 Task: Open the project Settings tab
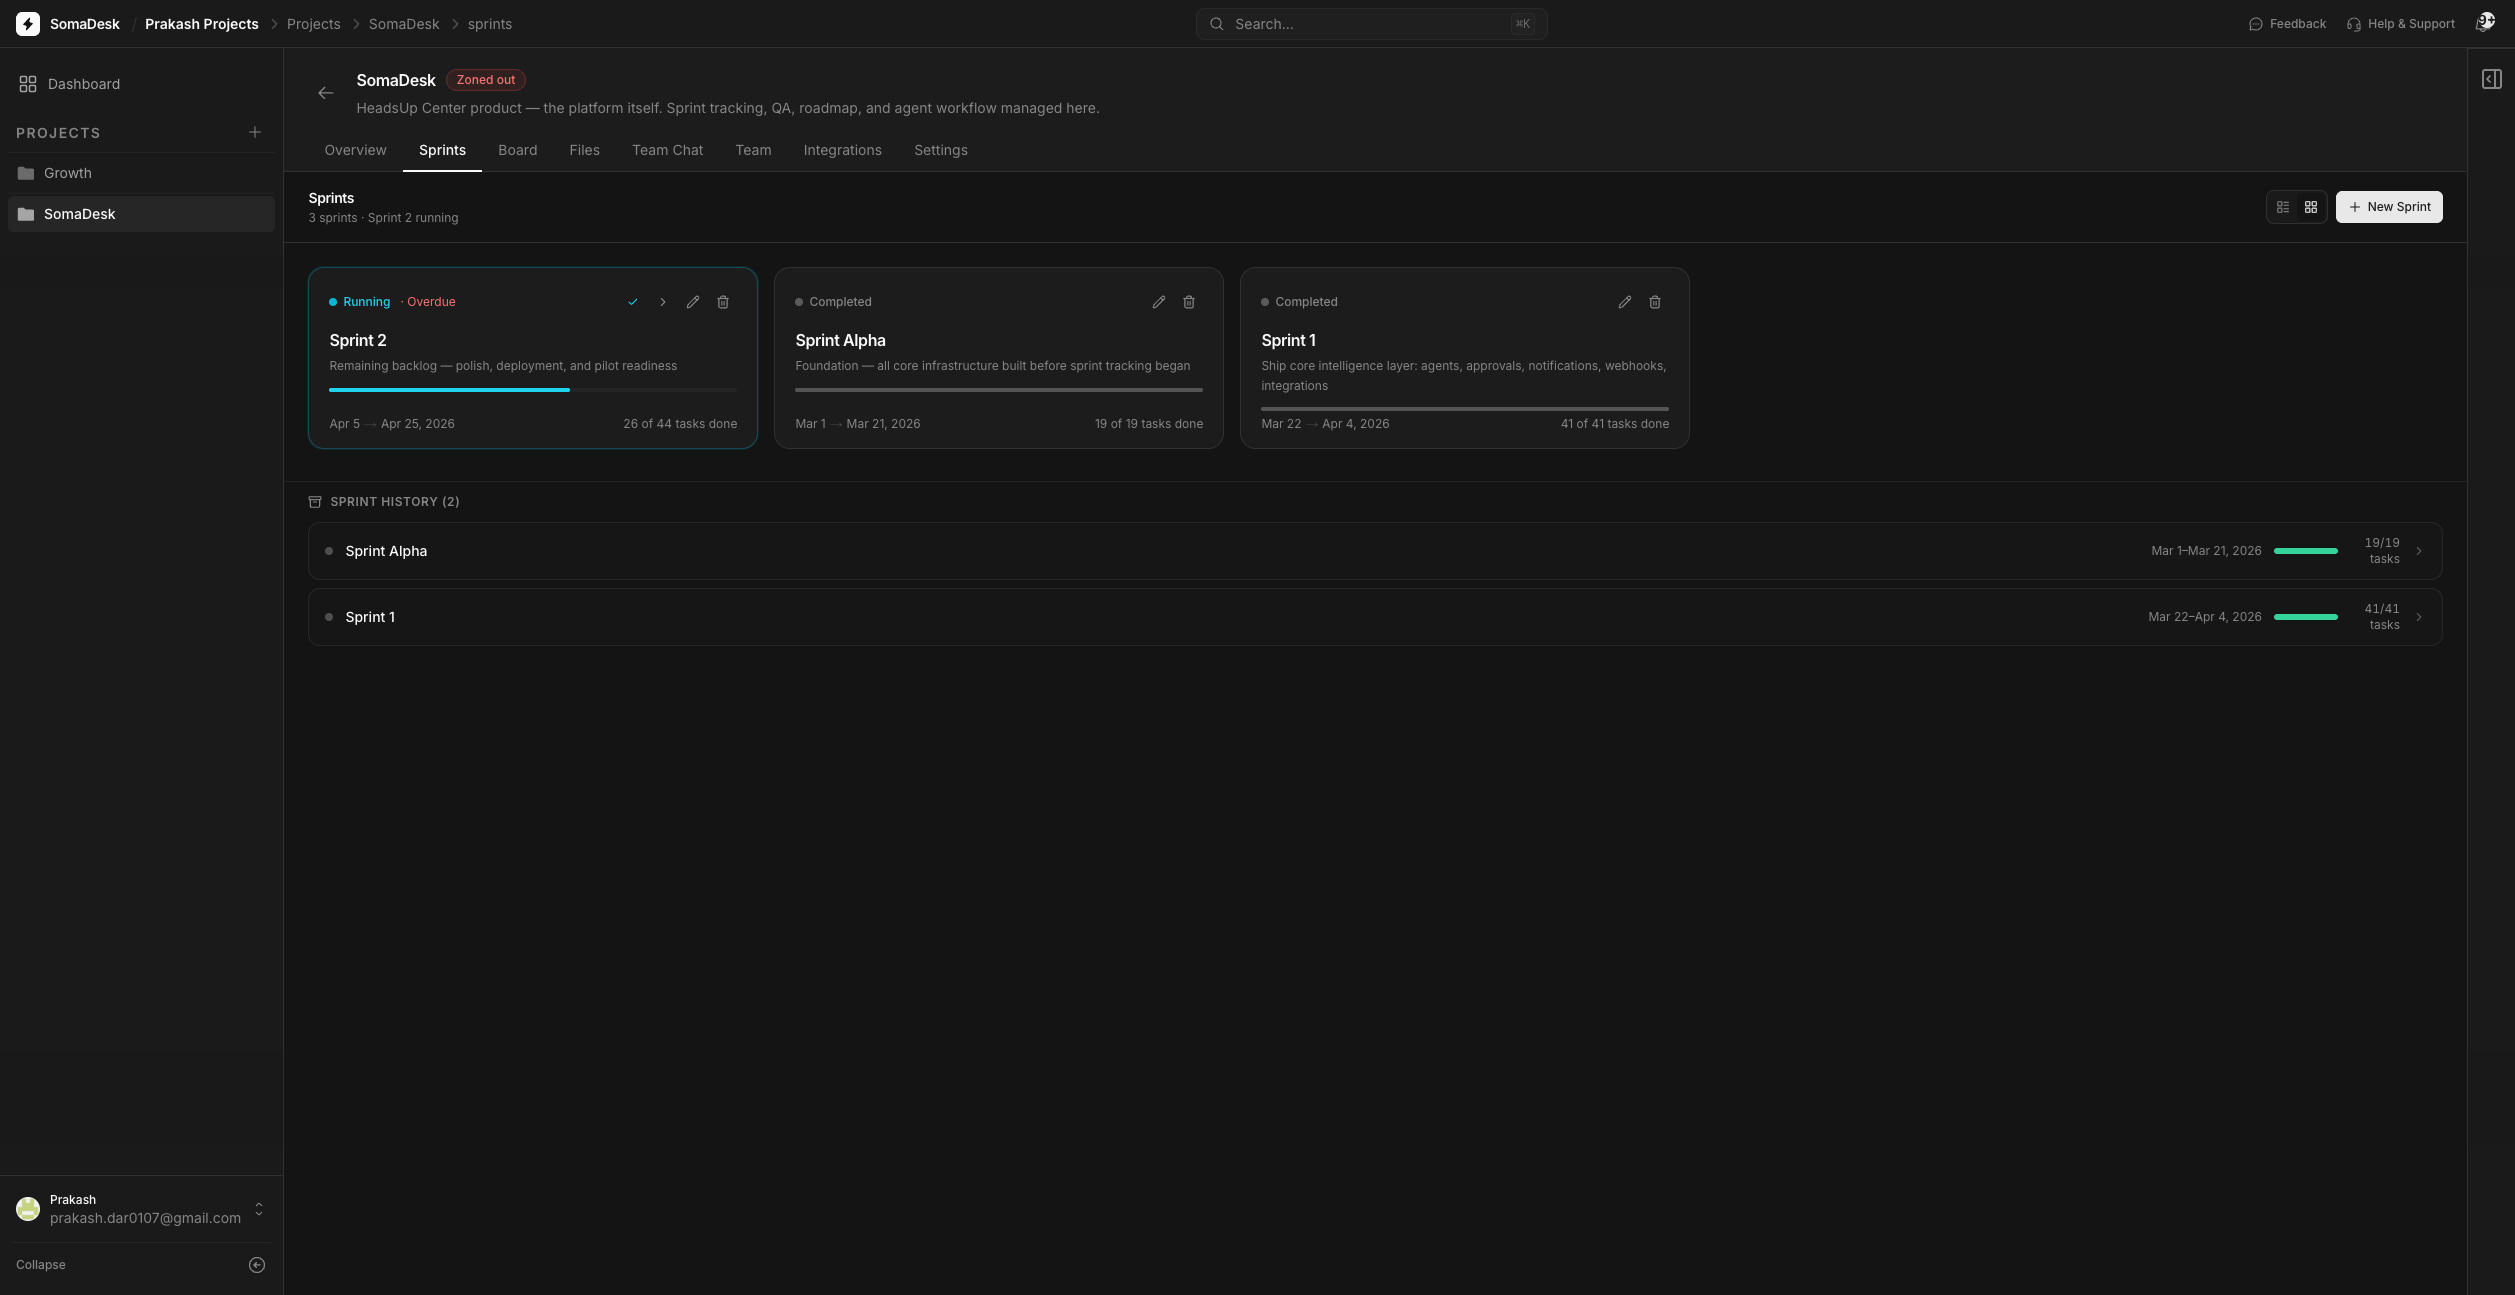pyautogui.click(x=941, y=150)
